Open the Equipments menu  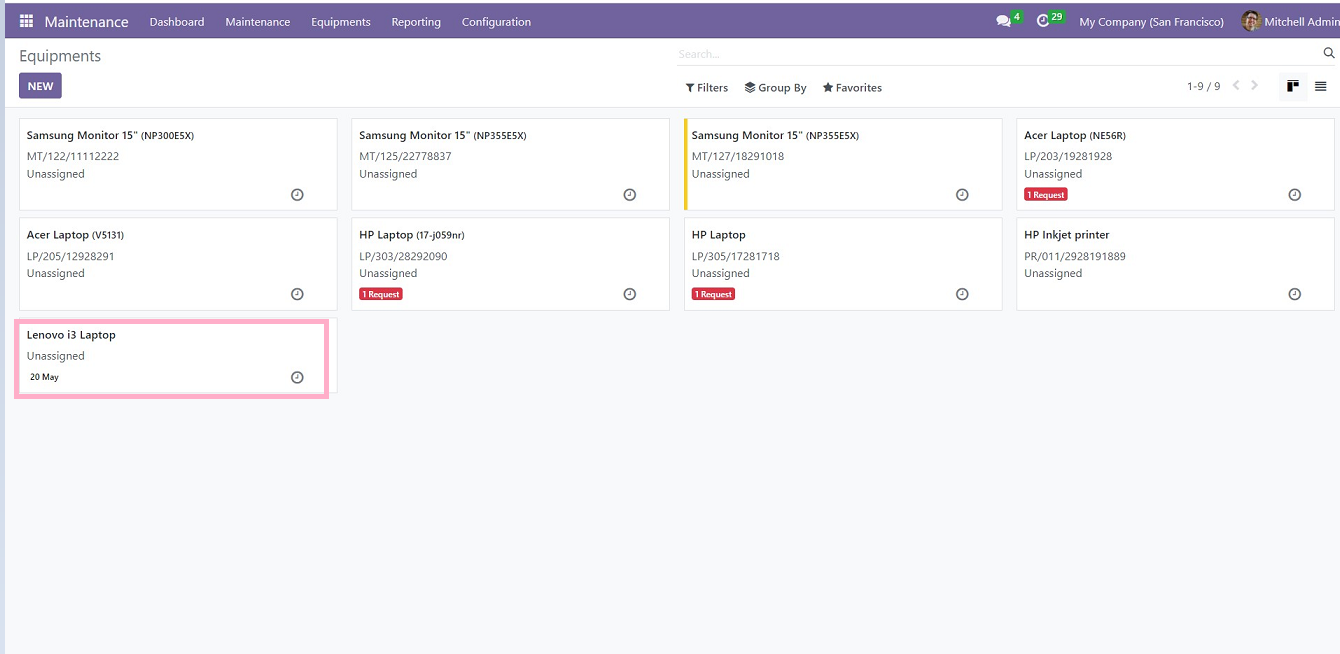click(x=341, y=22)
